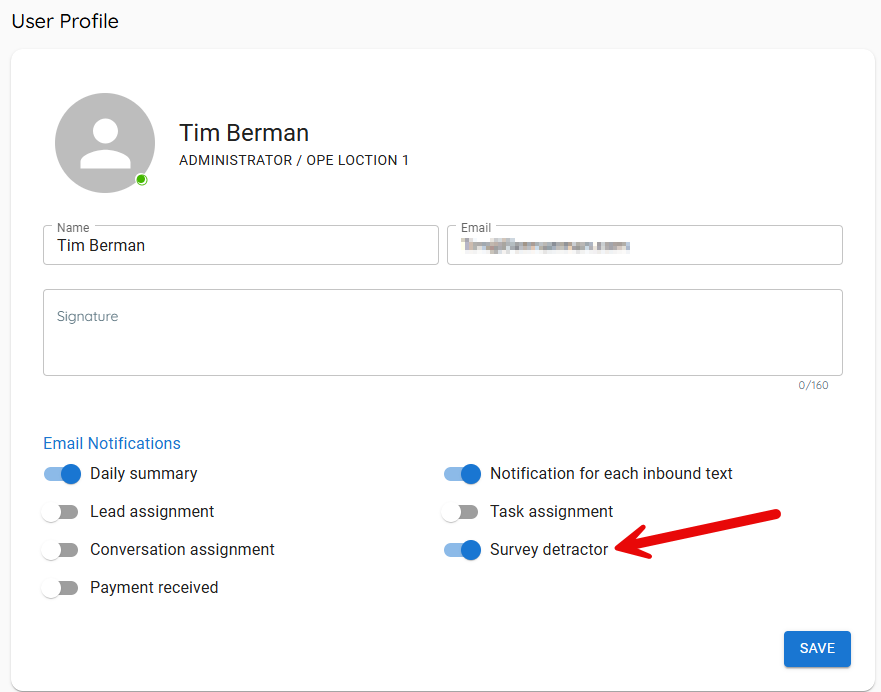Viewport: 881px width, 692px height.
Task: Click the 'Task assignment' label text
Action: [x=551, y=512]
